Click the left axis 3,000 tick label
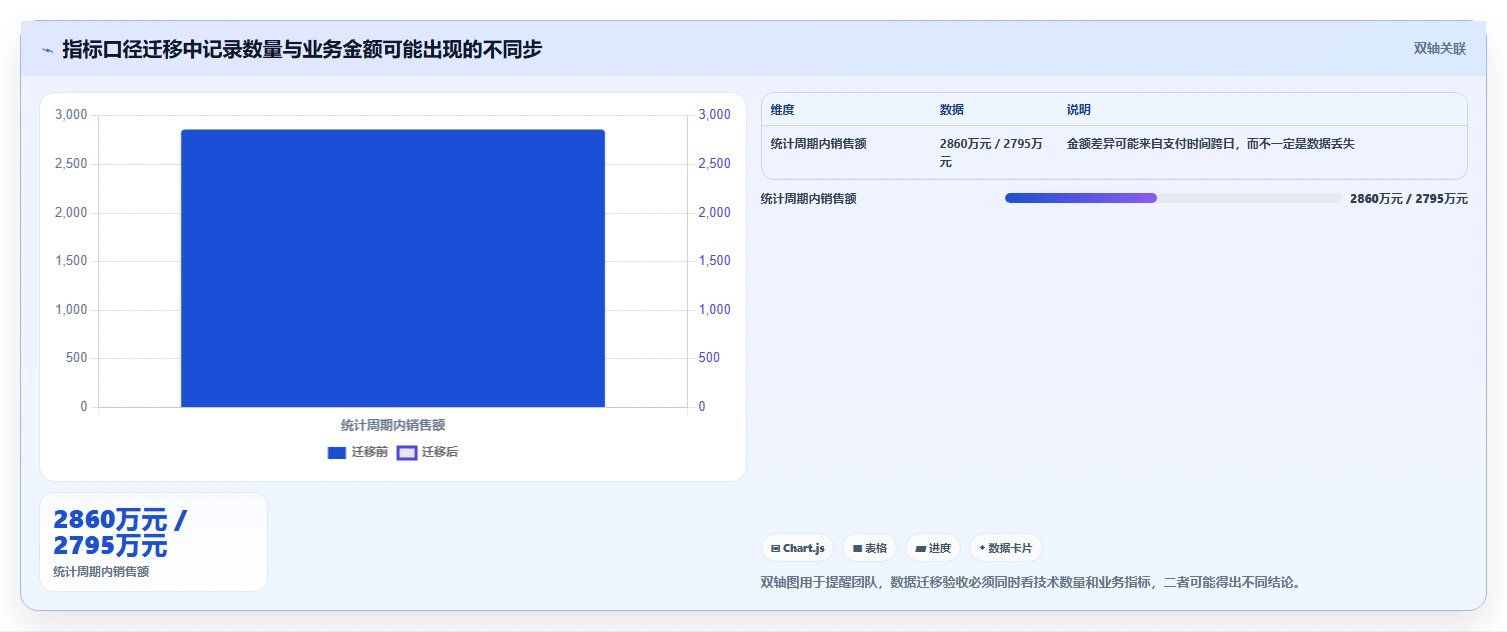The height and width of the screenshot is (632, 1507). click(x=71, y=115)
